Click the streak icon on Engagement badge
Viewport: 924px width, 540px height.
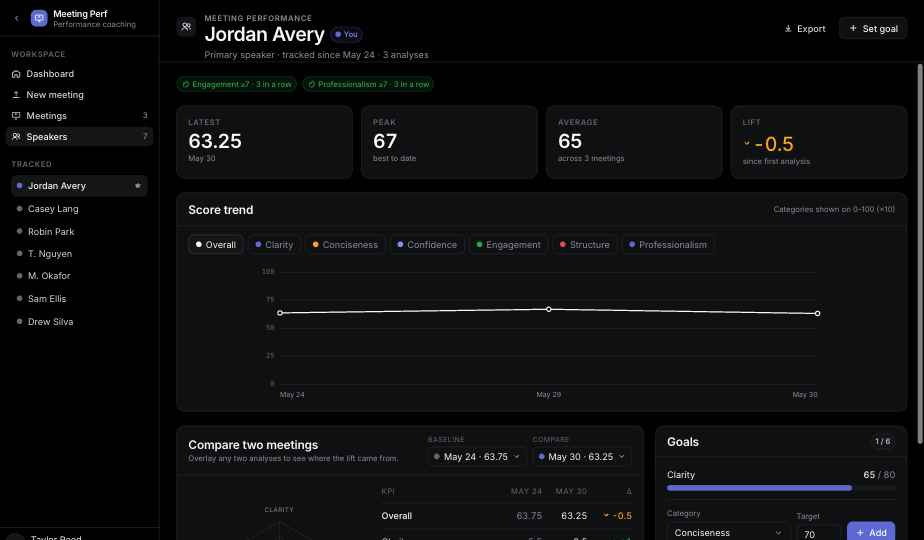click(x=186, y=84)
